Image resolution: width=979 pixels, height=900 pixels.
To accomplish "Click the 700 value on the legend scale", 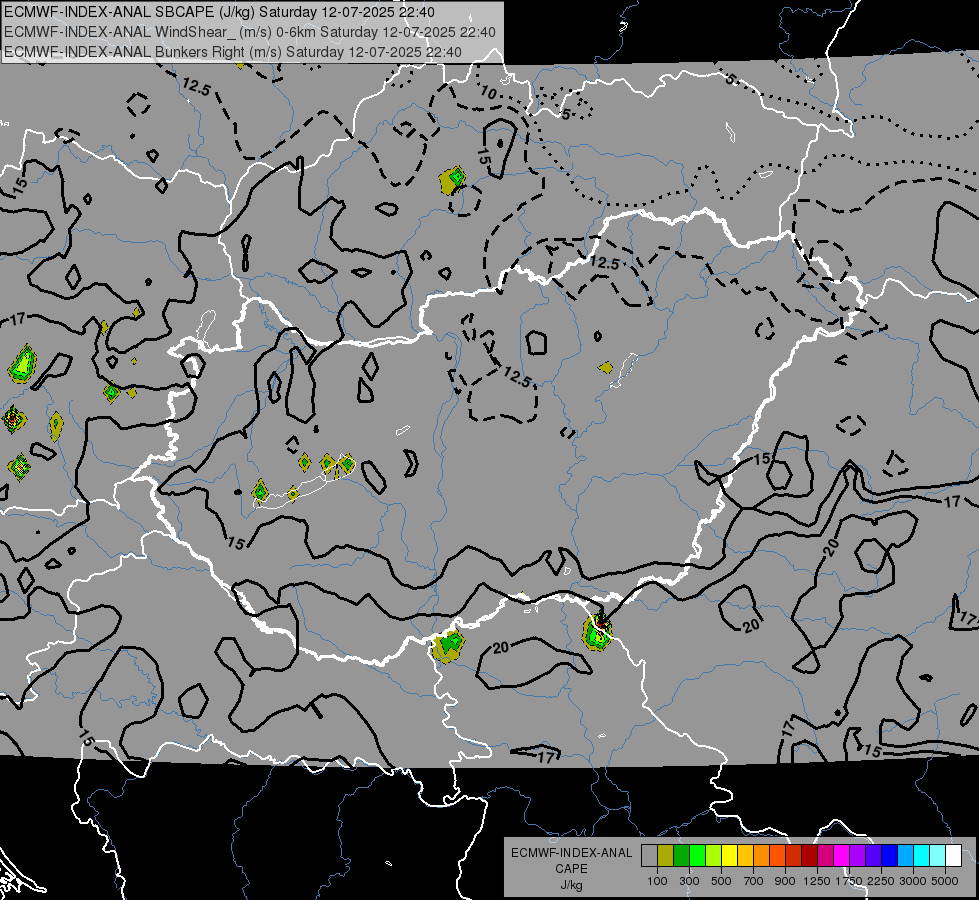I will tap(753, 881).
